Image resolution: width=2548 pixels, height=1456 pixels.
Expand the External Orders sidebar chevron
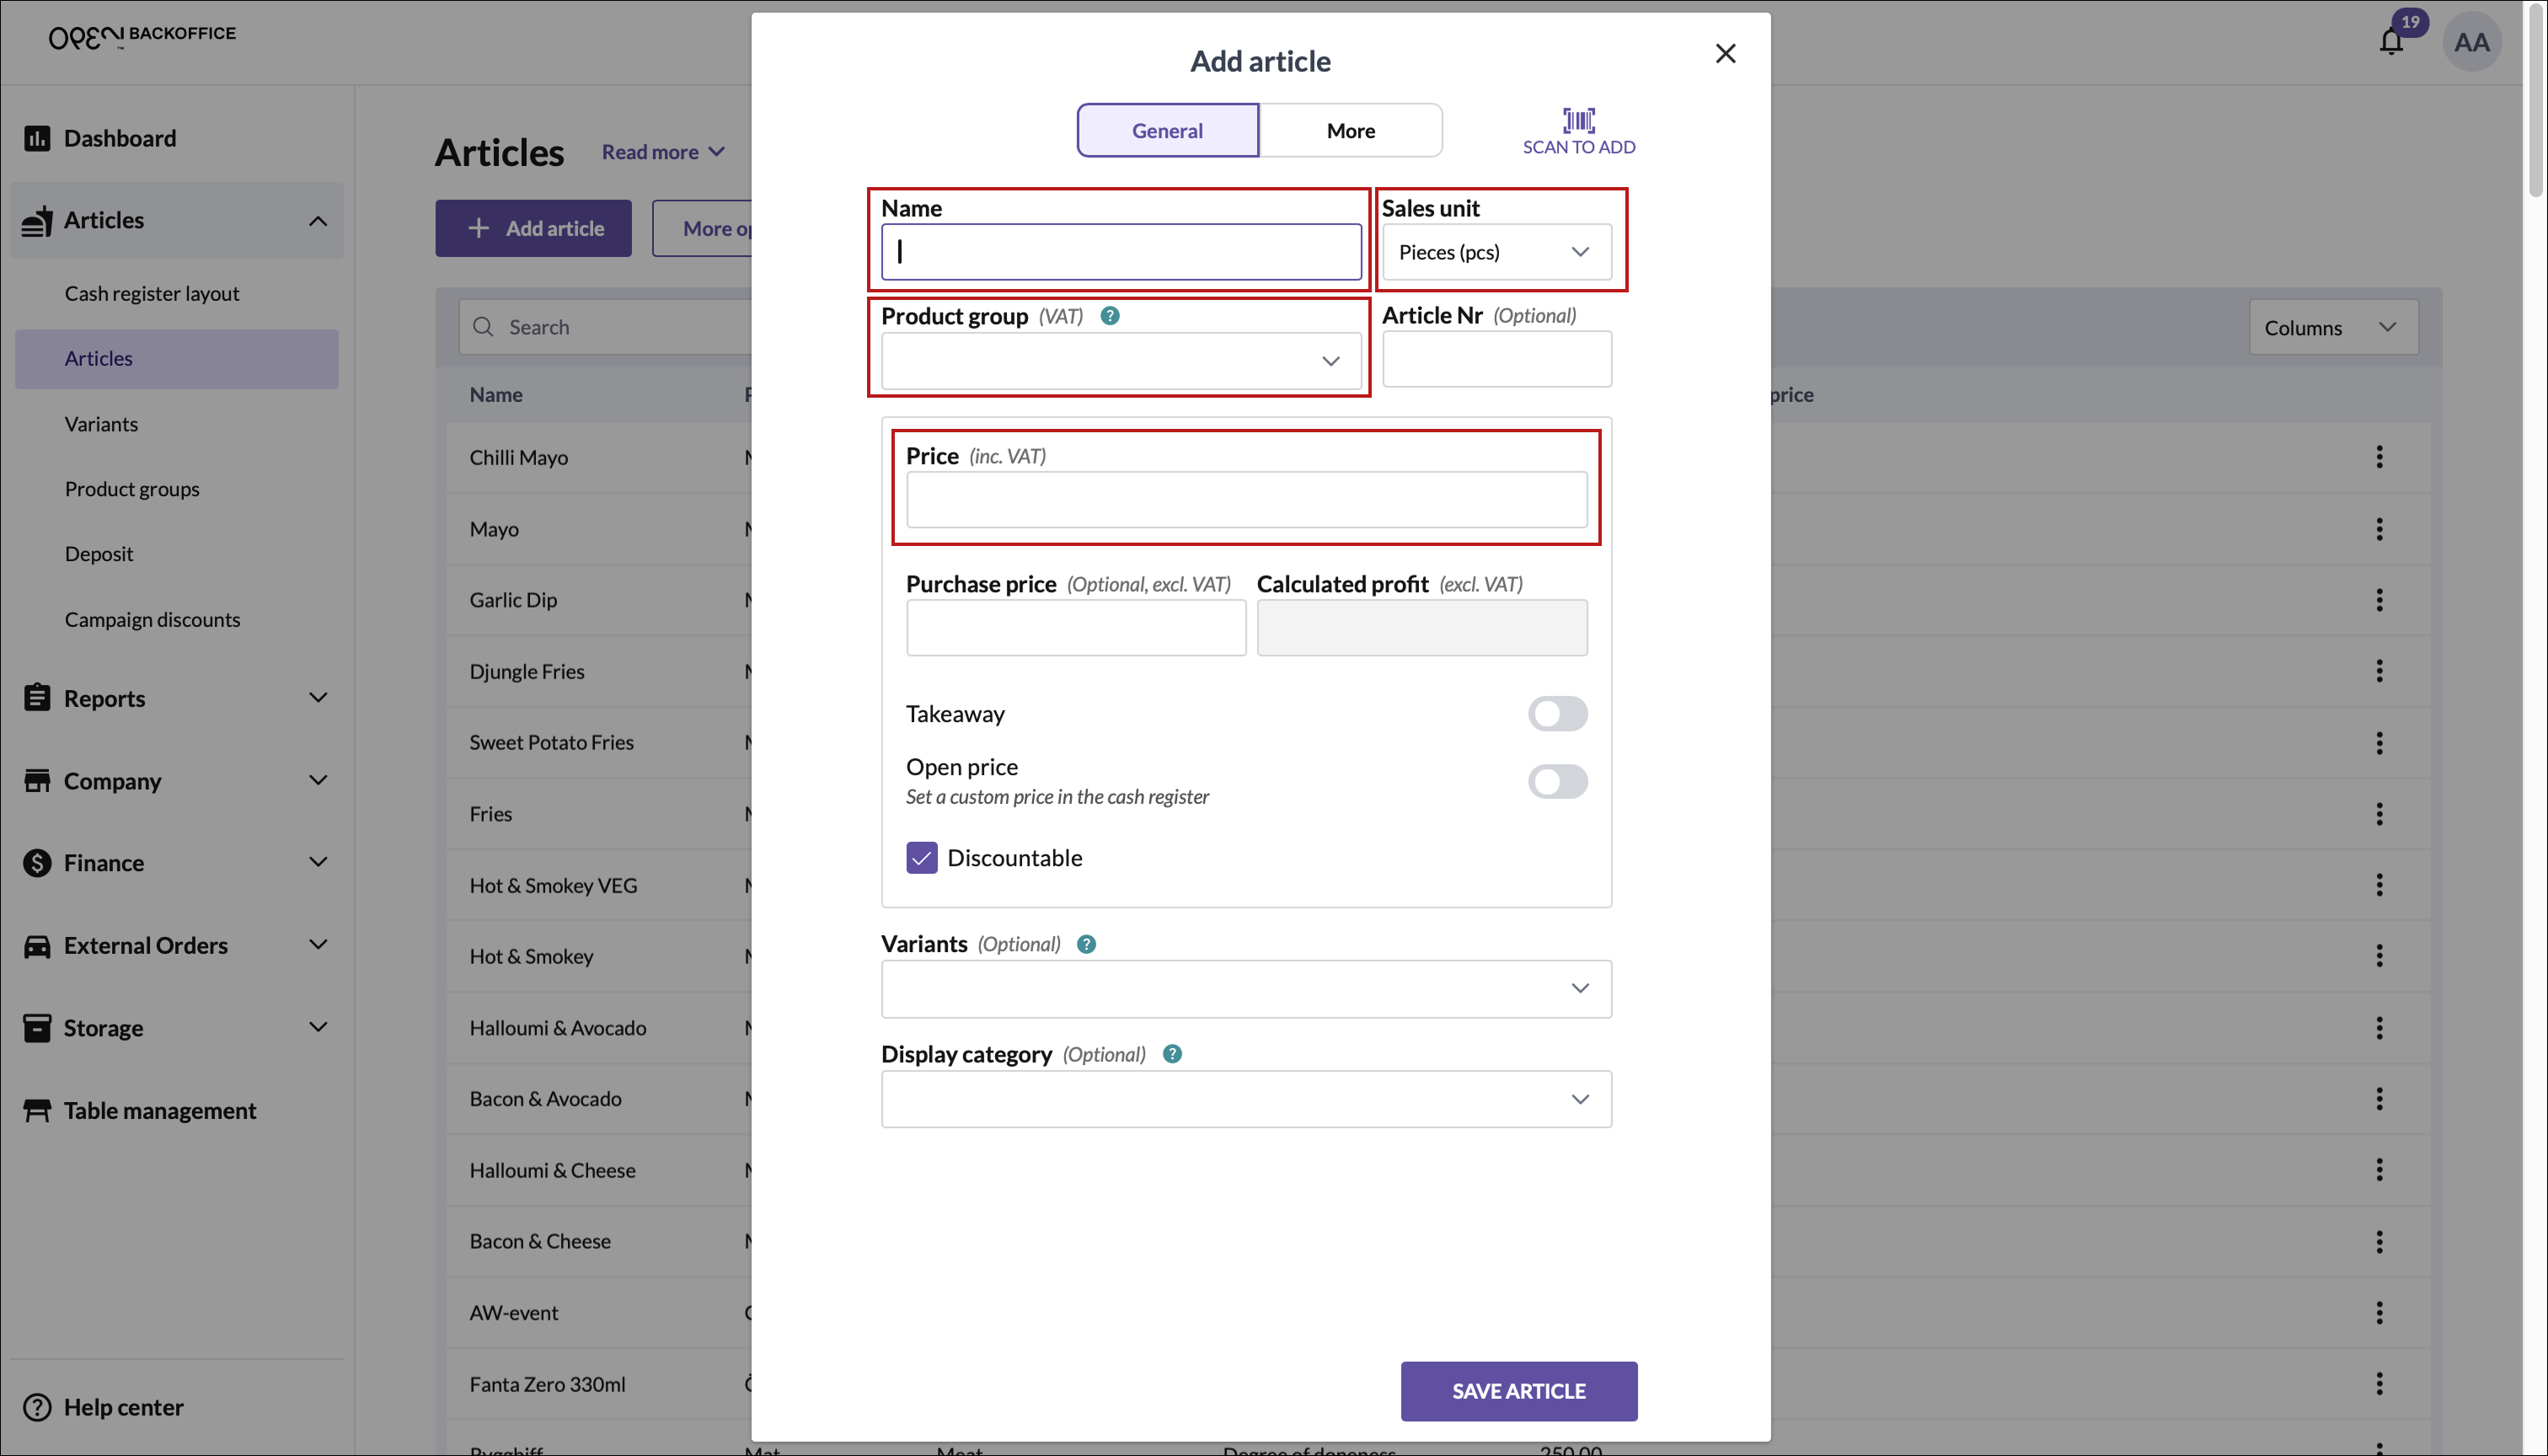click(317, 945)
